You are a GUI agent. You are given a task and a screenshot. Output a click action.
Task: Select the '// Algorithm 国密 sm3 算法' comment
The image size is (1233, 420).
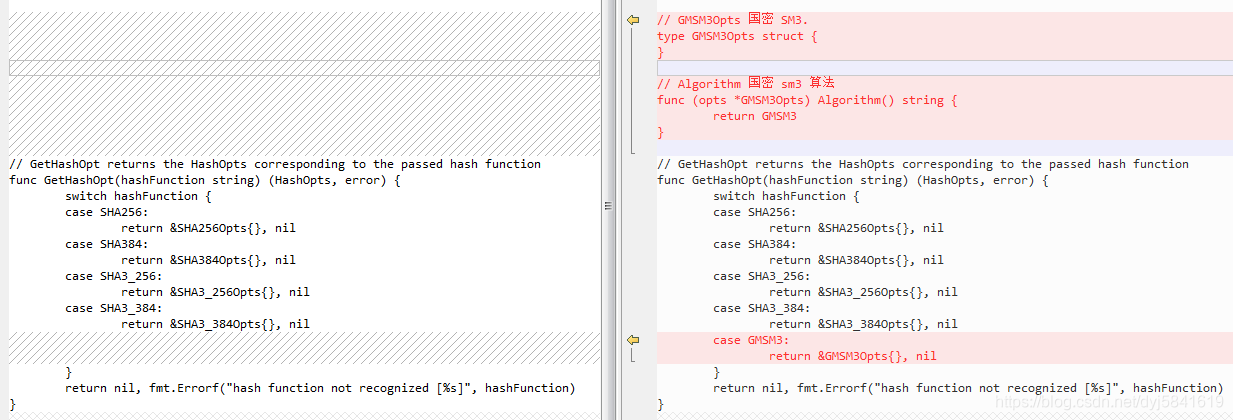[x=746, y=84]
